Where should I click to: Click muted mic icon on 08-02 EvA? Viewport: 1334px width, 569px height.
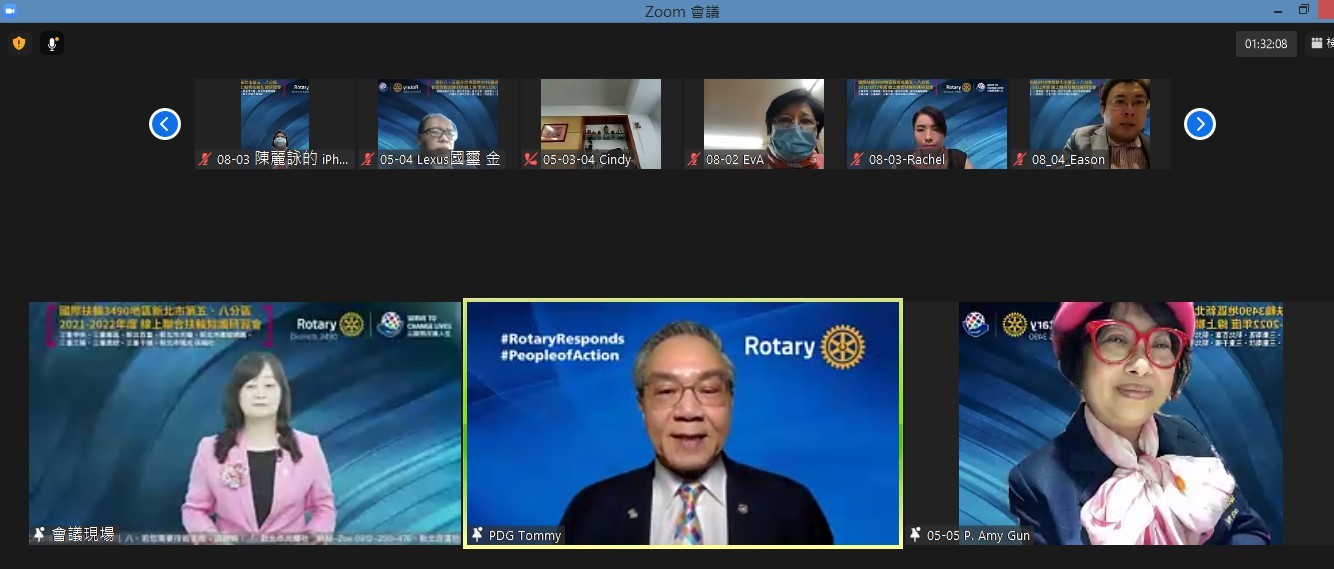[695, 159]
